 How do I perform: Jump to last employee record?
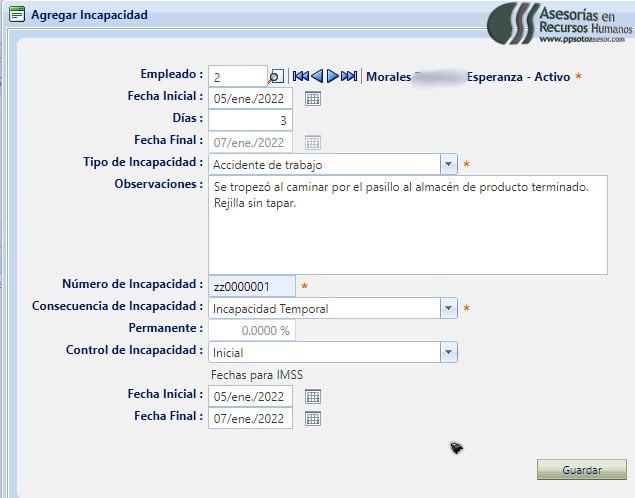pos(349,76)
